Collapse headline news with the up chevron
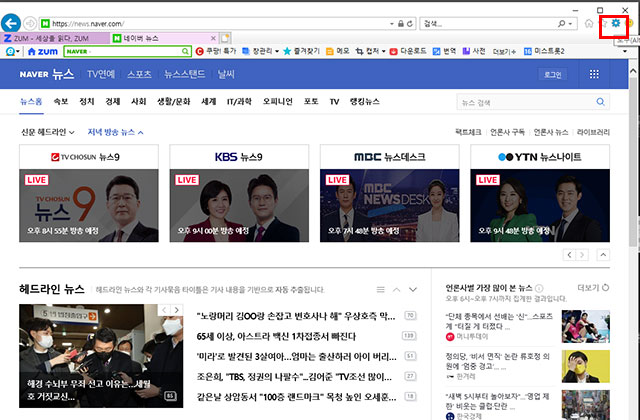640x420 pixels. point(396,289)
